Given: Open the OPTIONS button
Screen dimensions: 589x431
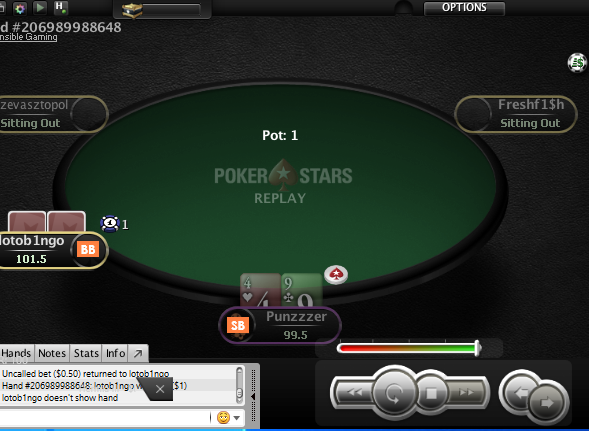Looking at the screenshot, I should [464, 8].
